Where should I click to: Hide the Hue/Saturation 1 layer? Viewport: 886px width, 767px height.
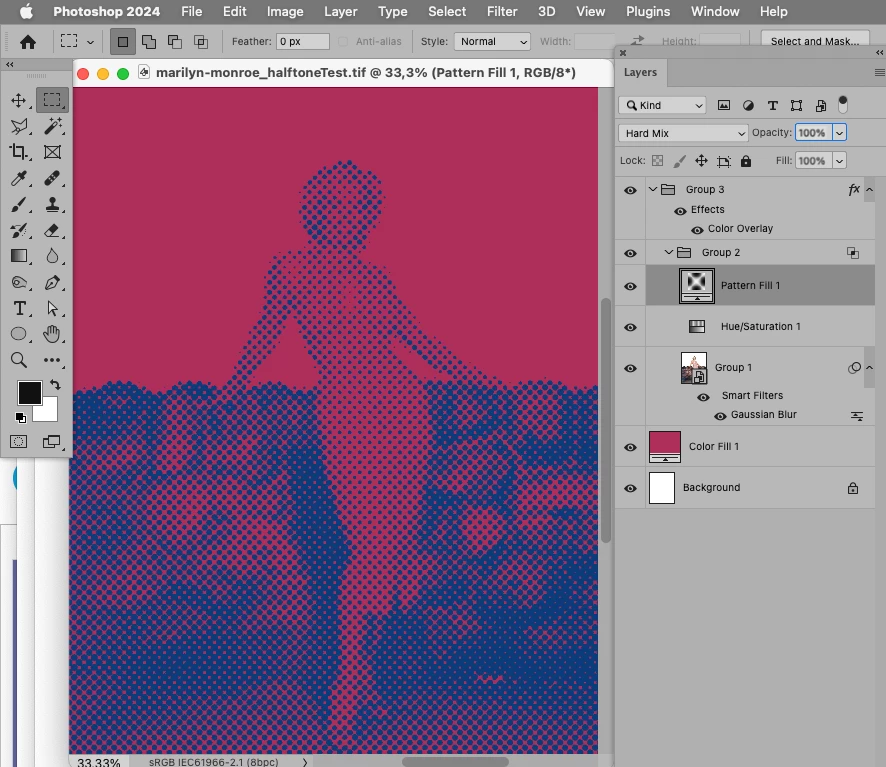[x=631, y=327]
